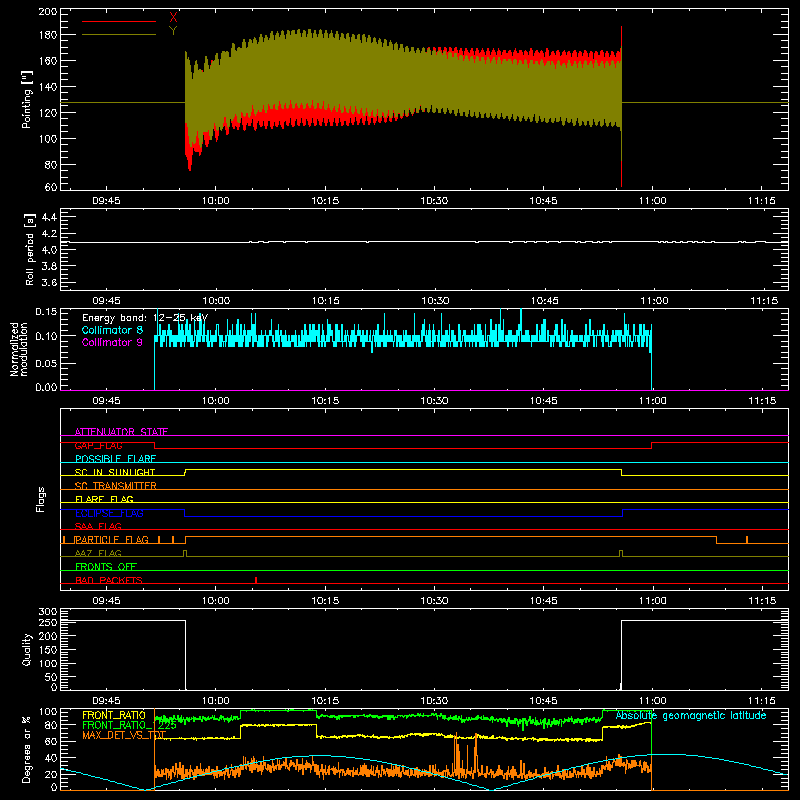Click the ATTENUATOR_STATE flag label
The width and height of the screenshot is (800, 800).
[x=121, y=432]
